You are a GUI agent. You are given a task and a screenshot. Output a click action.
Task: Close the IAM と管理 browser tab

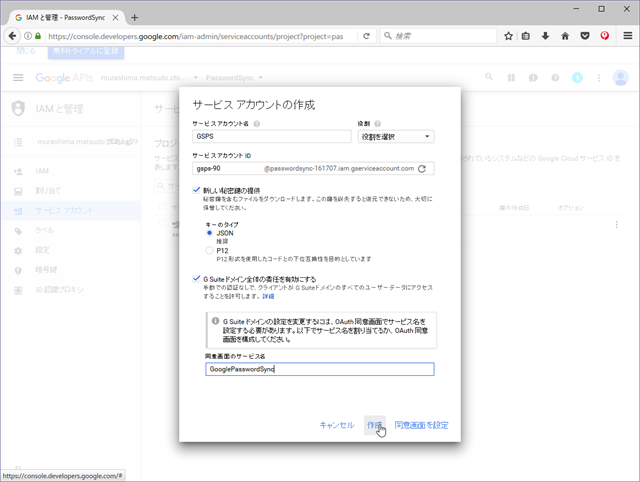(116, 18)
